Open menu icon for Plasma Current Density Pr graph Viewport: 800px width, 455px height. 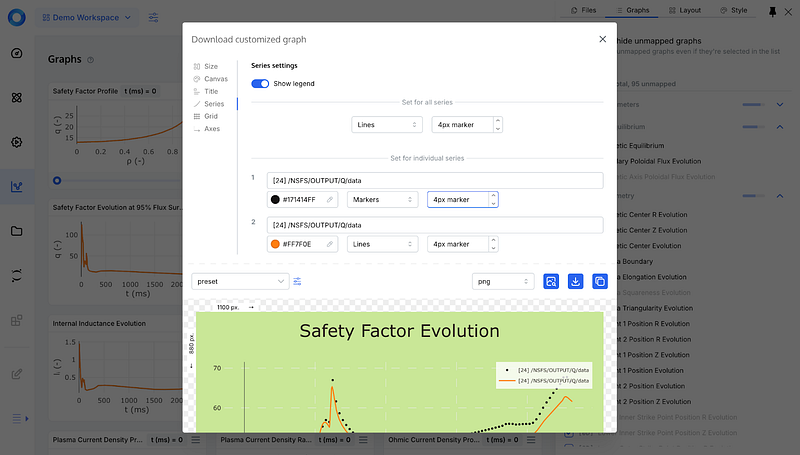click(196, 440)
